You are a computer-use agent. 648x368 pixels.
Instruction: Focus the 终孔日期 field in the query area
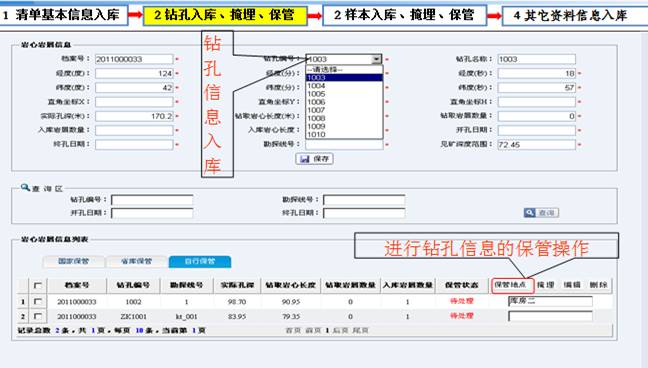364,213
